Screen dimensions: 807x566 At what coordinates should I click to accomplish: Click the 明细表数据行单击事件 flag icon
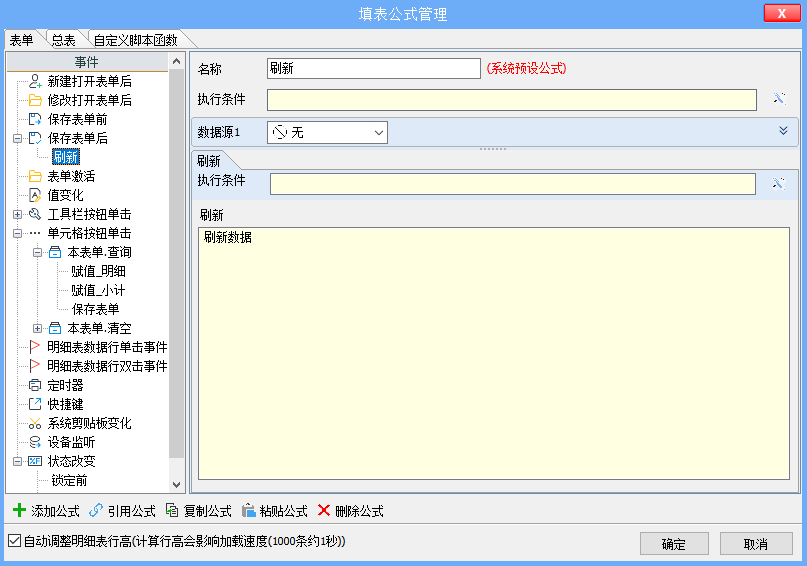35,347
